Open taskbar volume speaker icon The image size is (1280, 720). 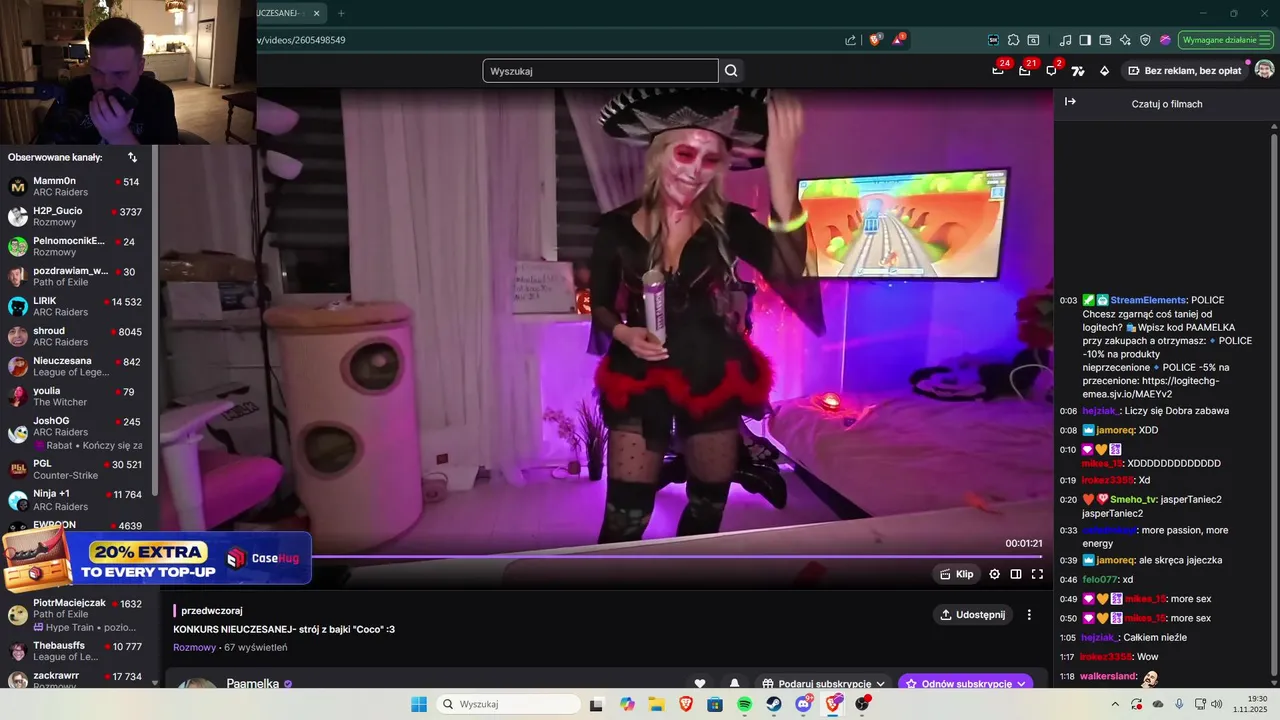tap(1216, 704)
